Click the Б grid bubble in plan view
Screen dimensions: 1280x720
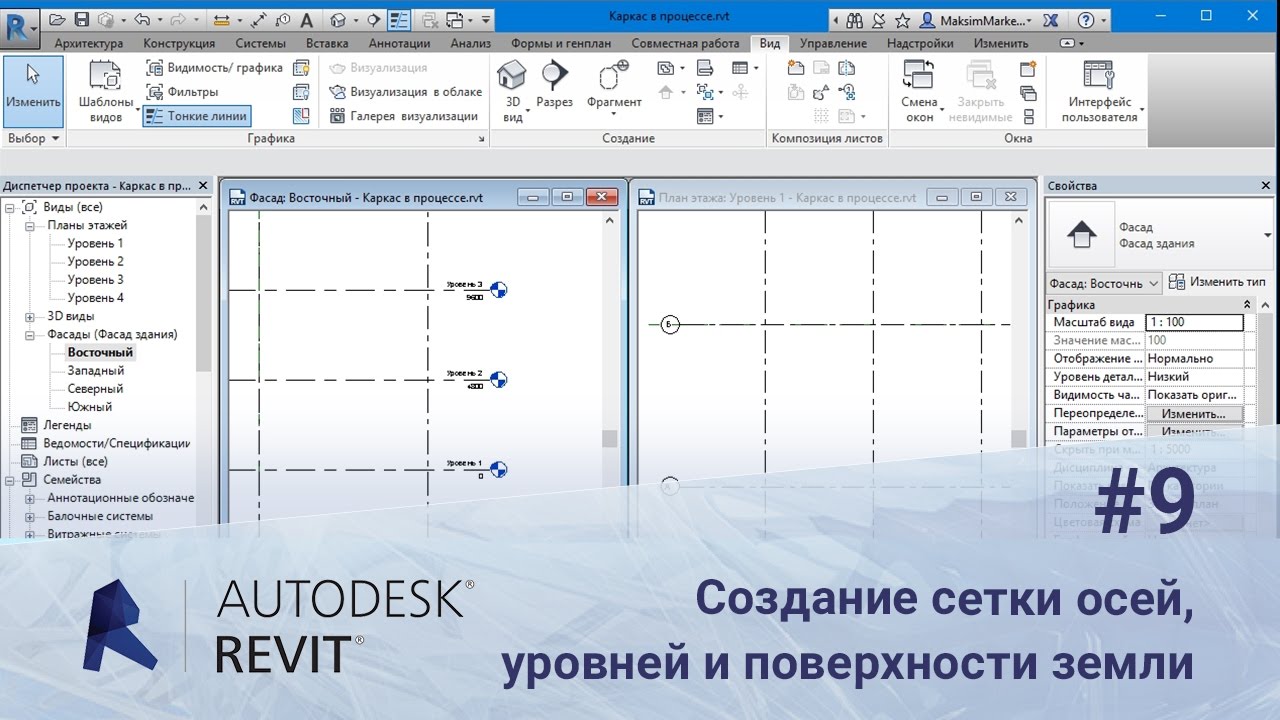click(x=670, y=324)
